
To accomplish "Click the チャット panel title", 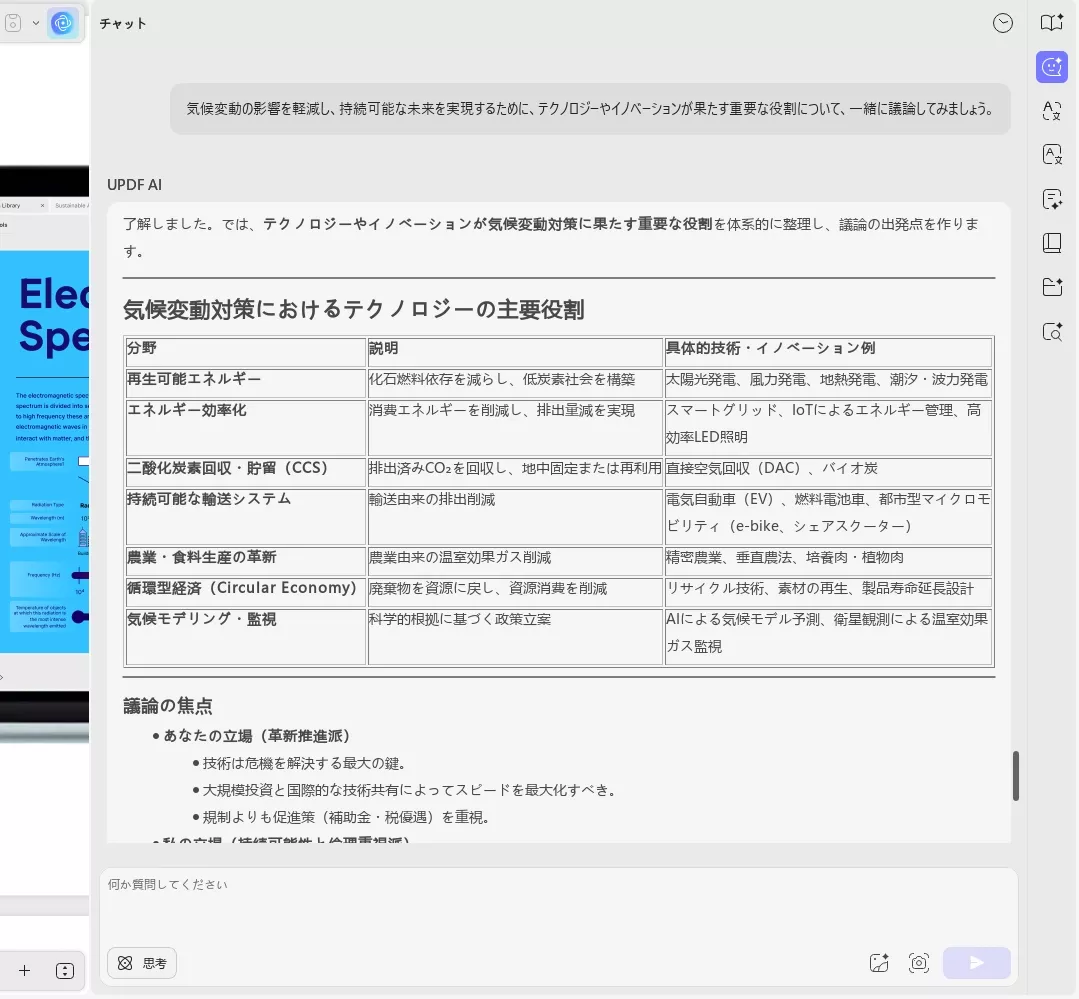I will 122,23.
